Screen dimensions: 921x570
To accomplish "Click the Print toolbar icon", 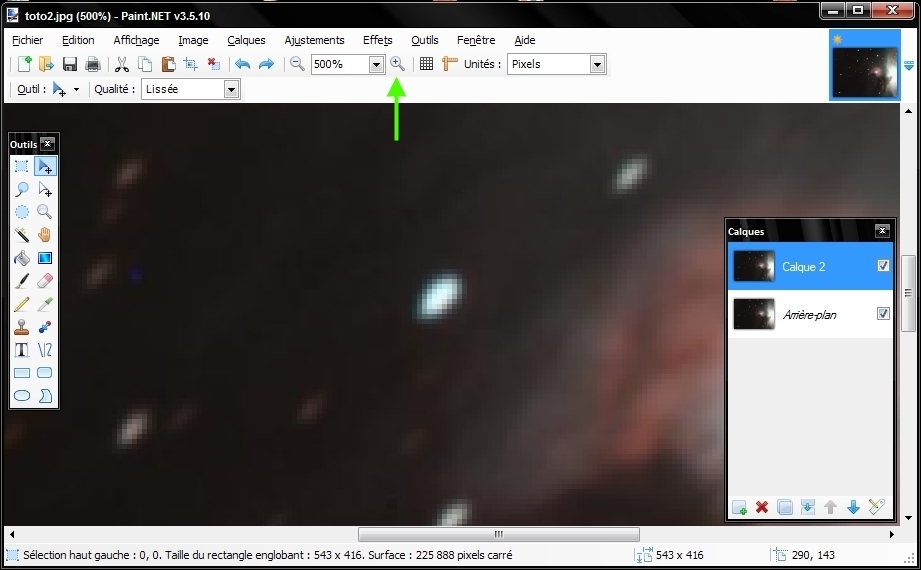I will click(93, 64).
